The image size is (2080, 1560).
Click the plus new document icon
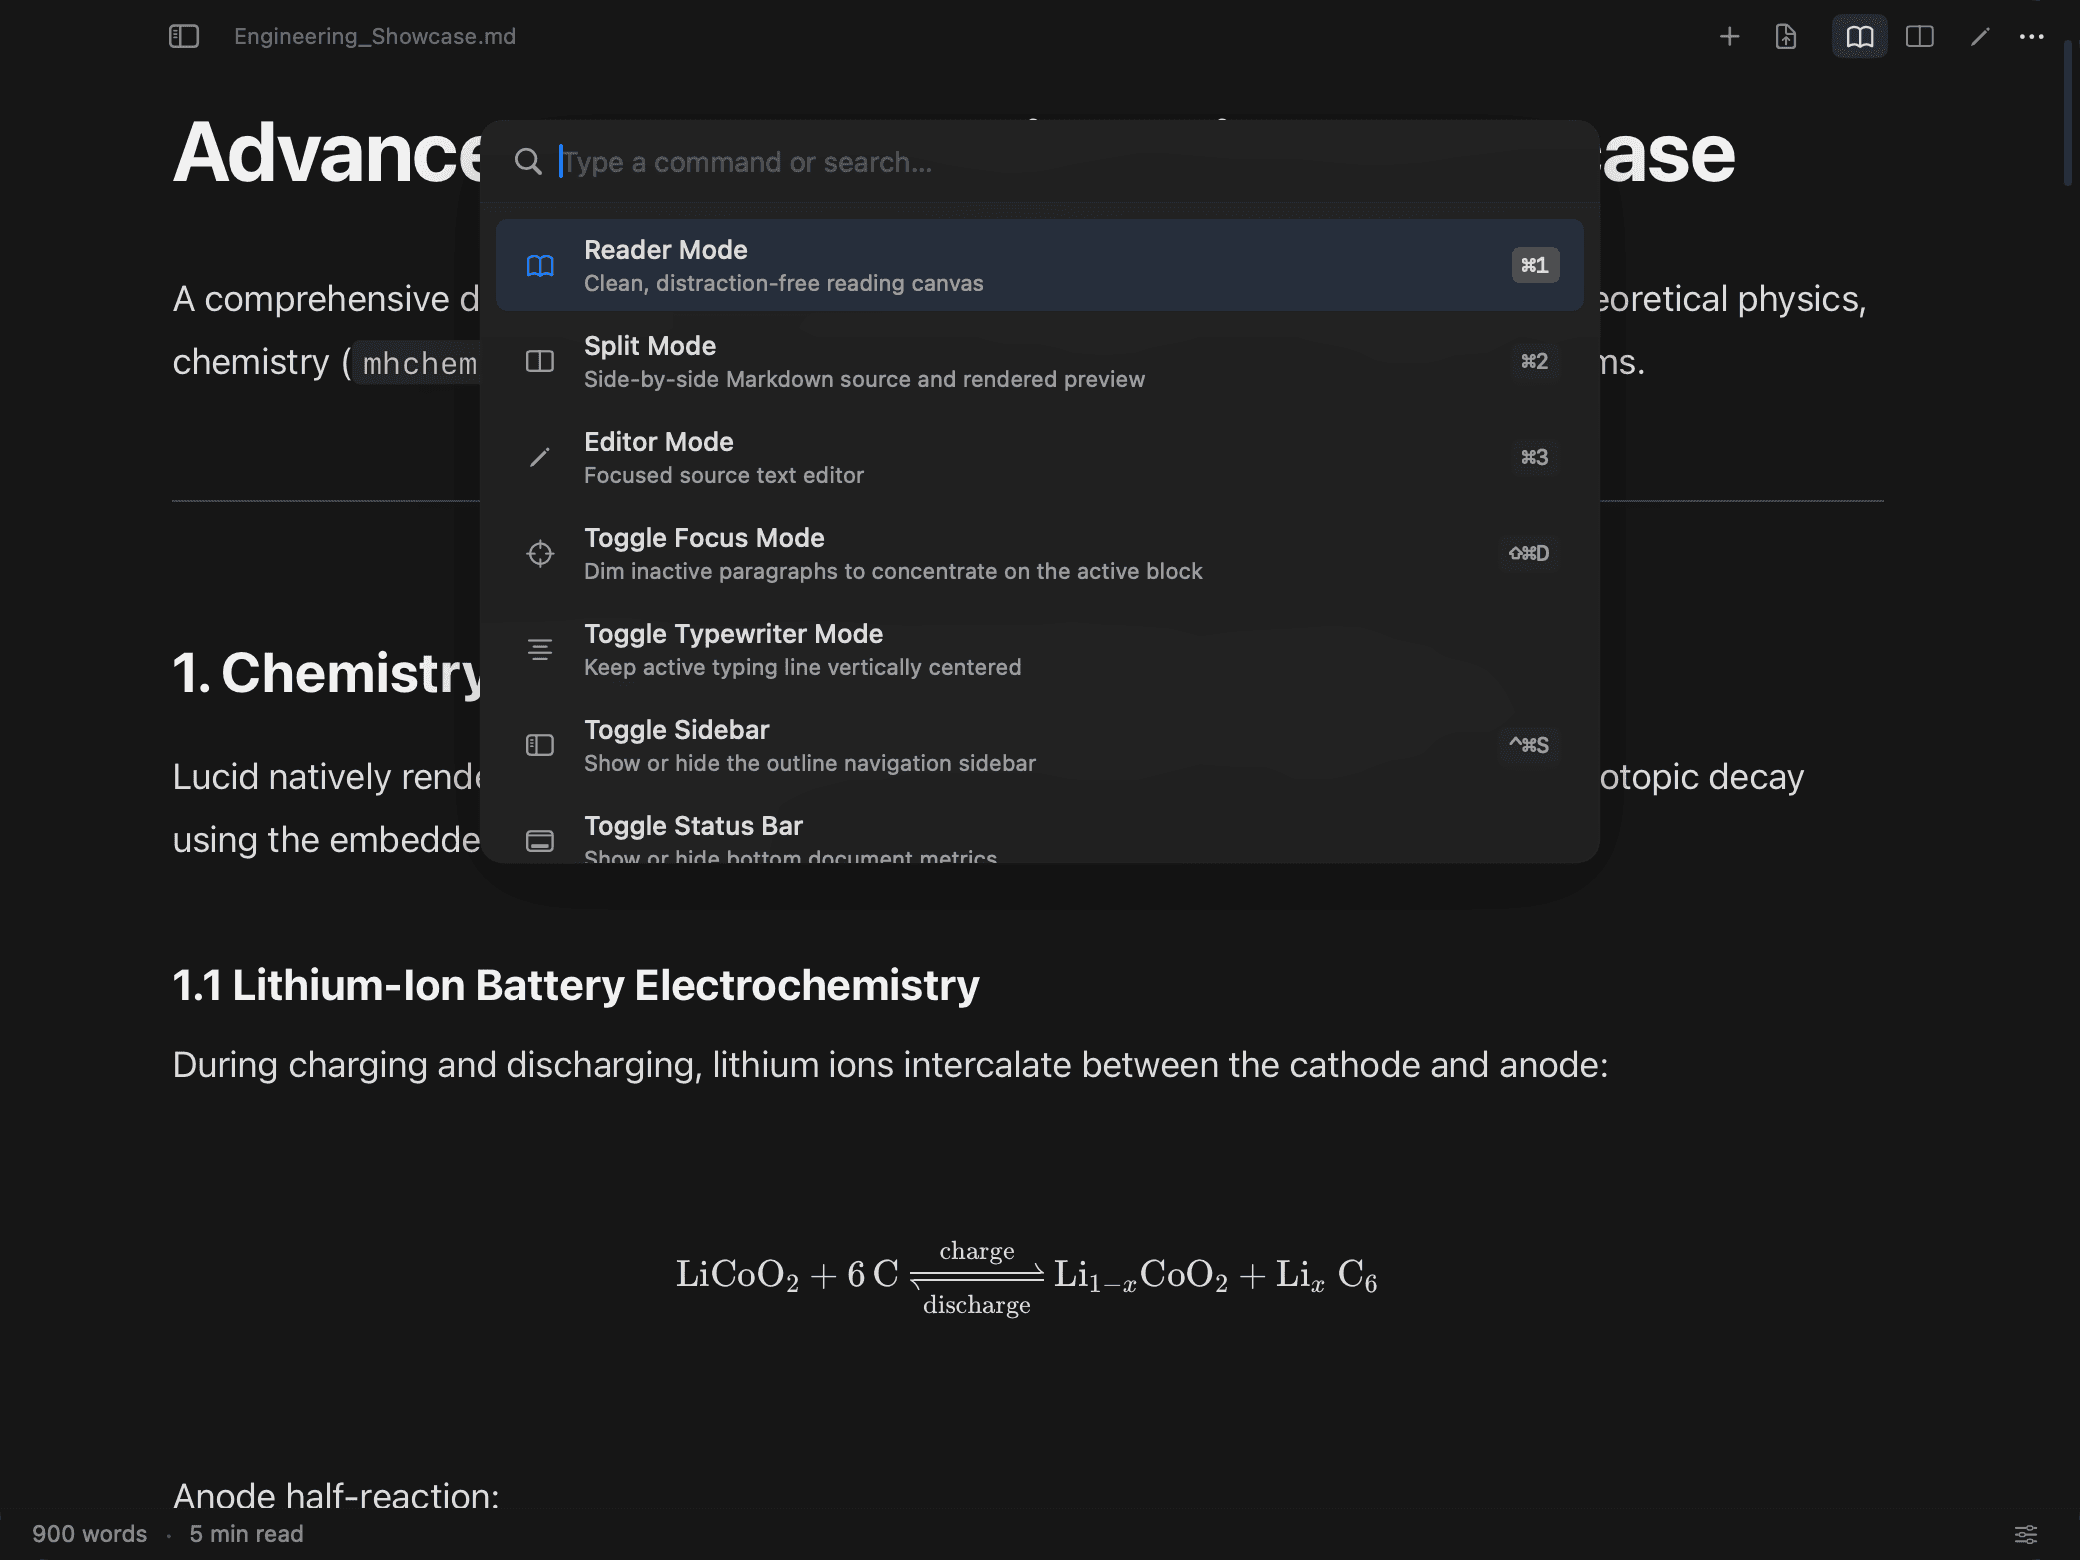[x=1729, y=37]
